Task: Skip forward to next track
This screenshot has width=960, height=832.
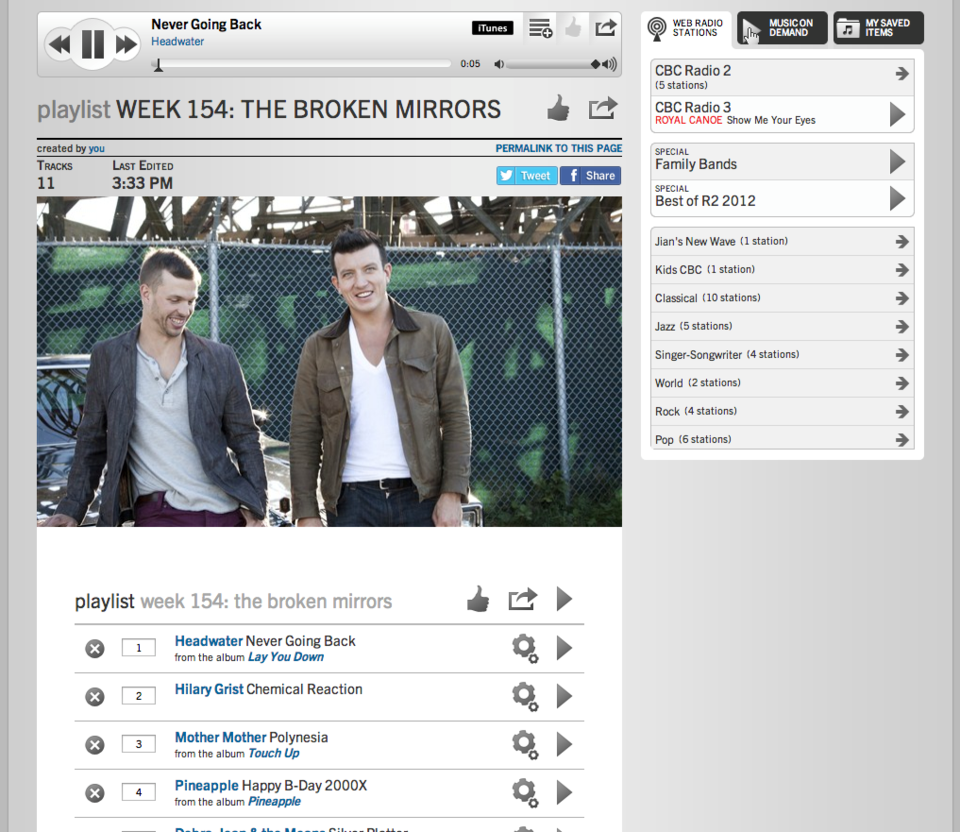Action: (x=126, y=45)
